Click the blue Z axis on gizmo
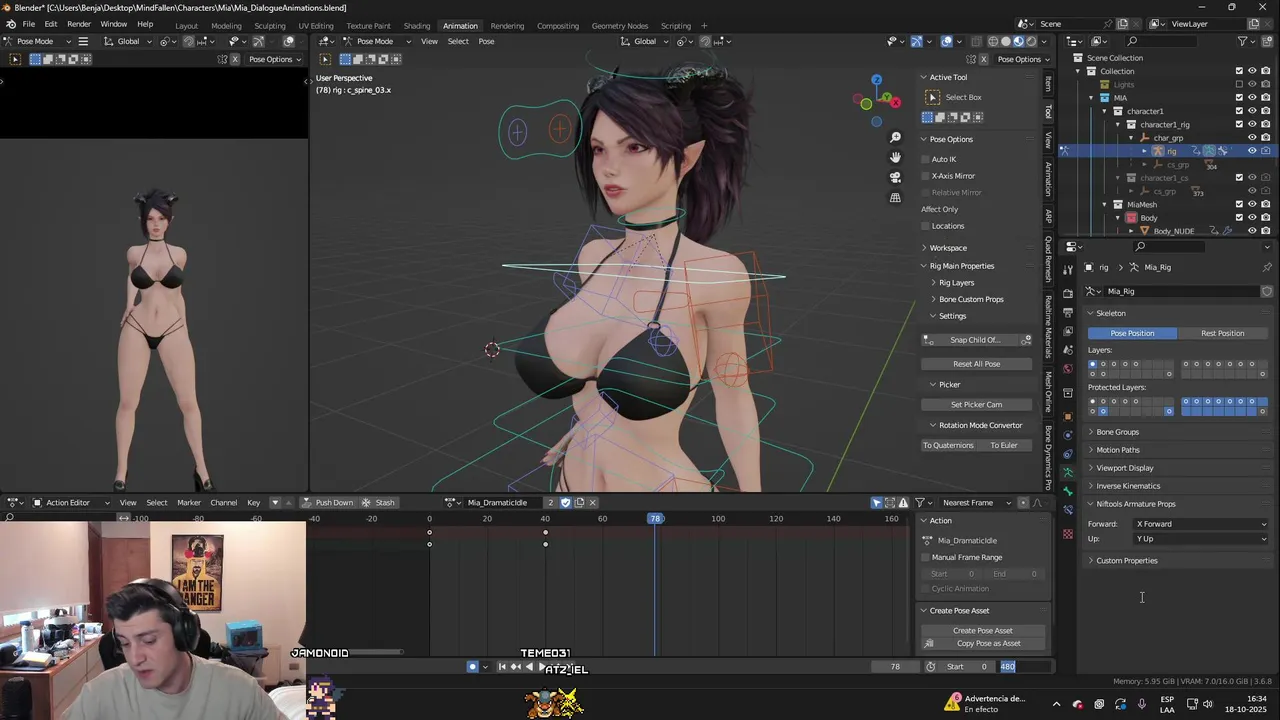Image resolution: width=1280 pixels, height=720 pixels. click(x=876, y=80)
